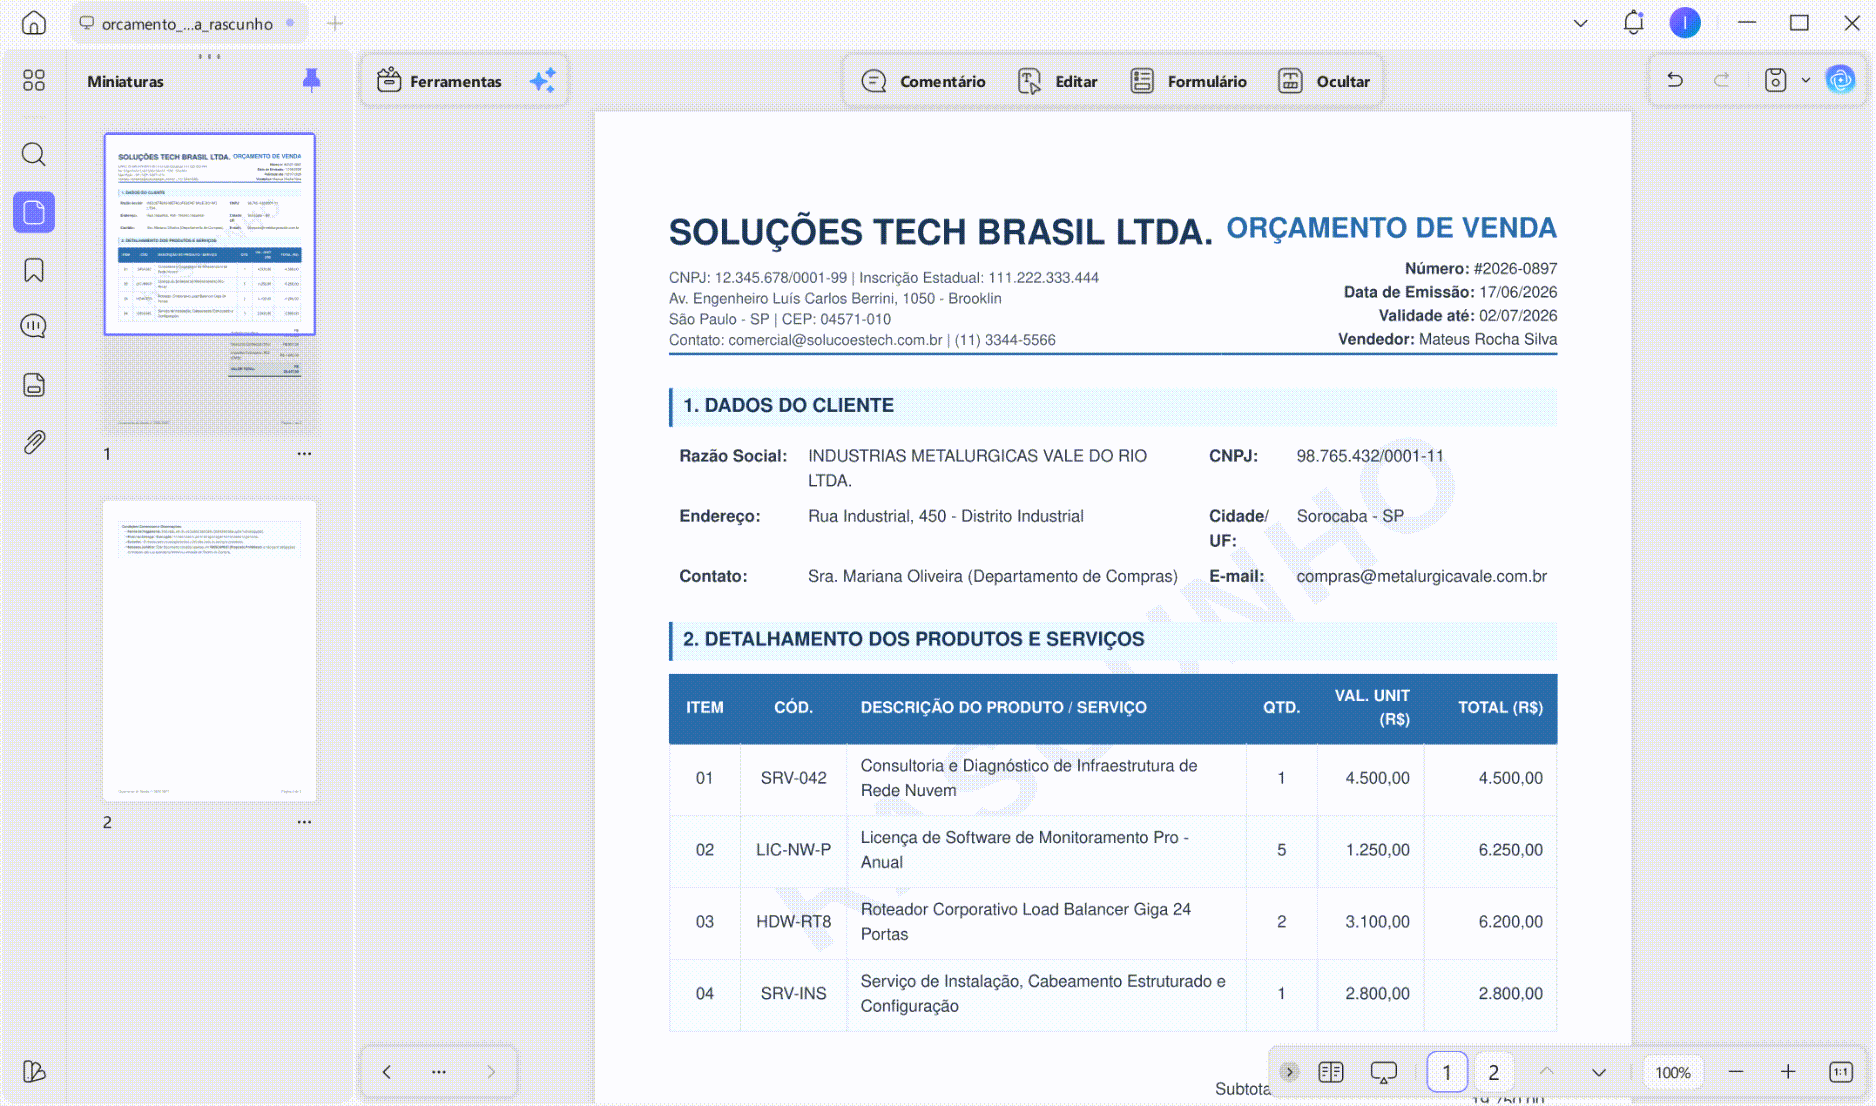
Task: Click the compras@metalurgicavale.com.br email
Action: pos(1421,576)
